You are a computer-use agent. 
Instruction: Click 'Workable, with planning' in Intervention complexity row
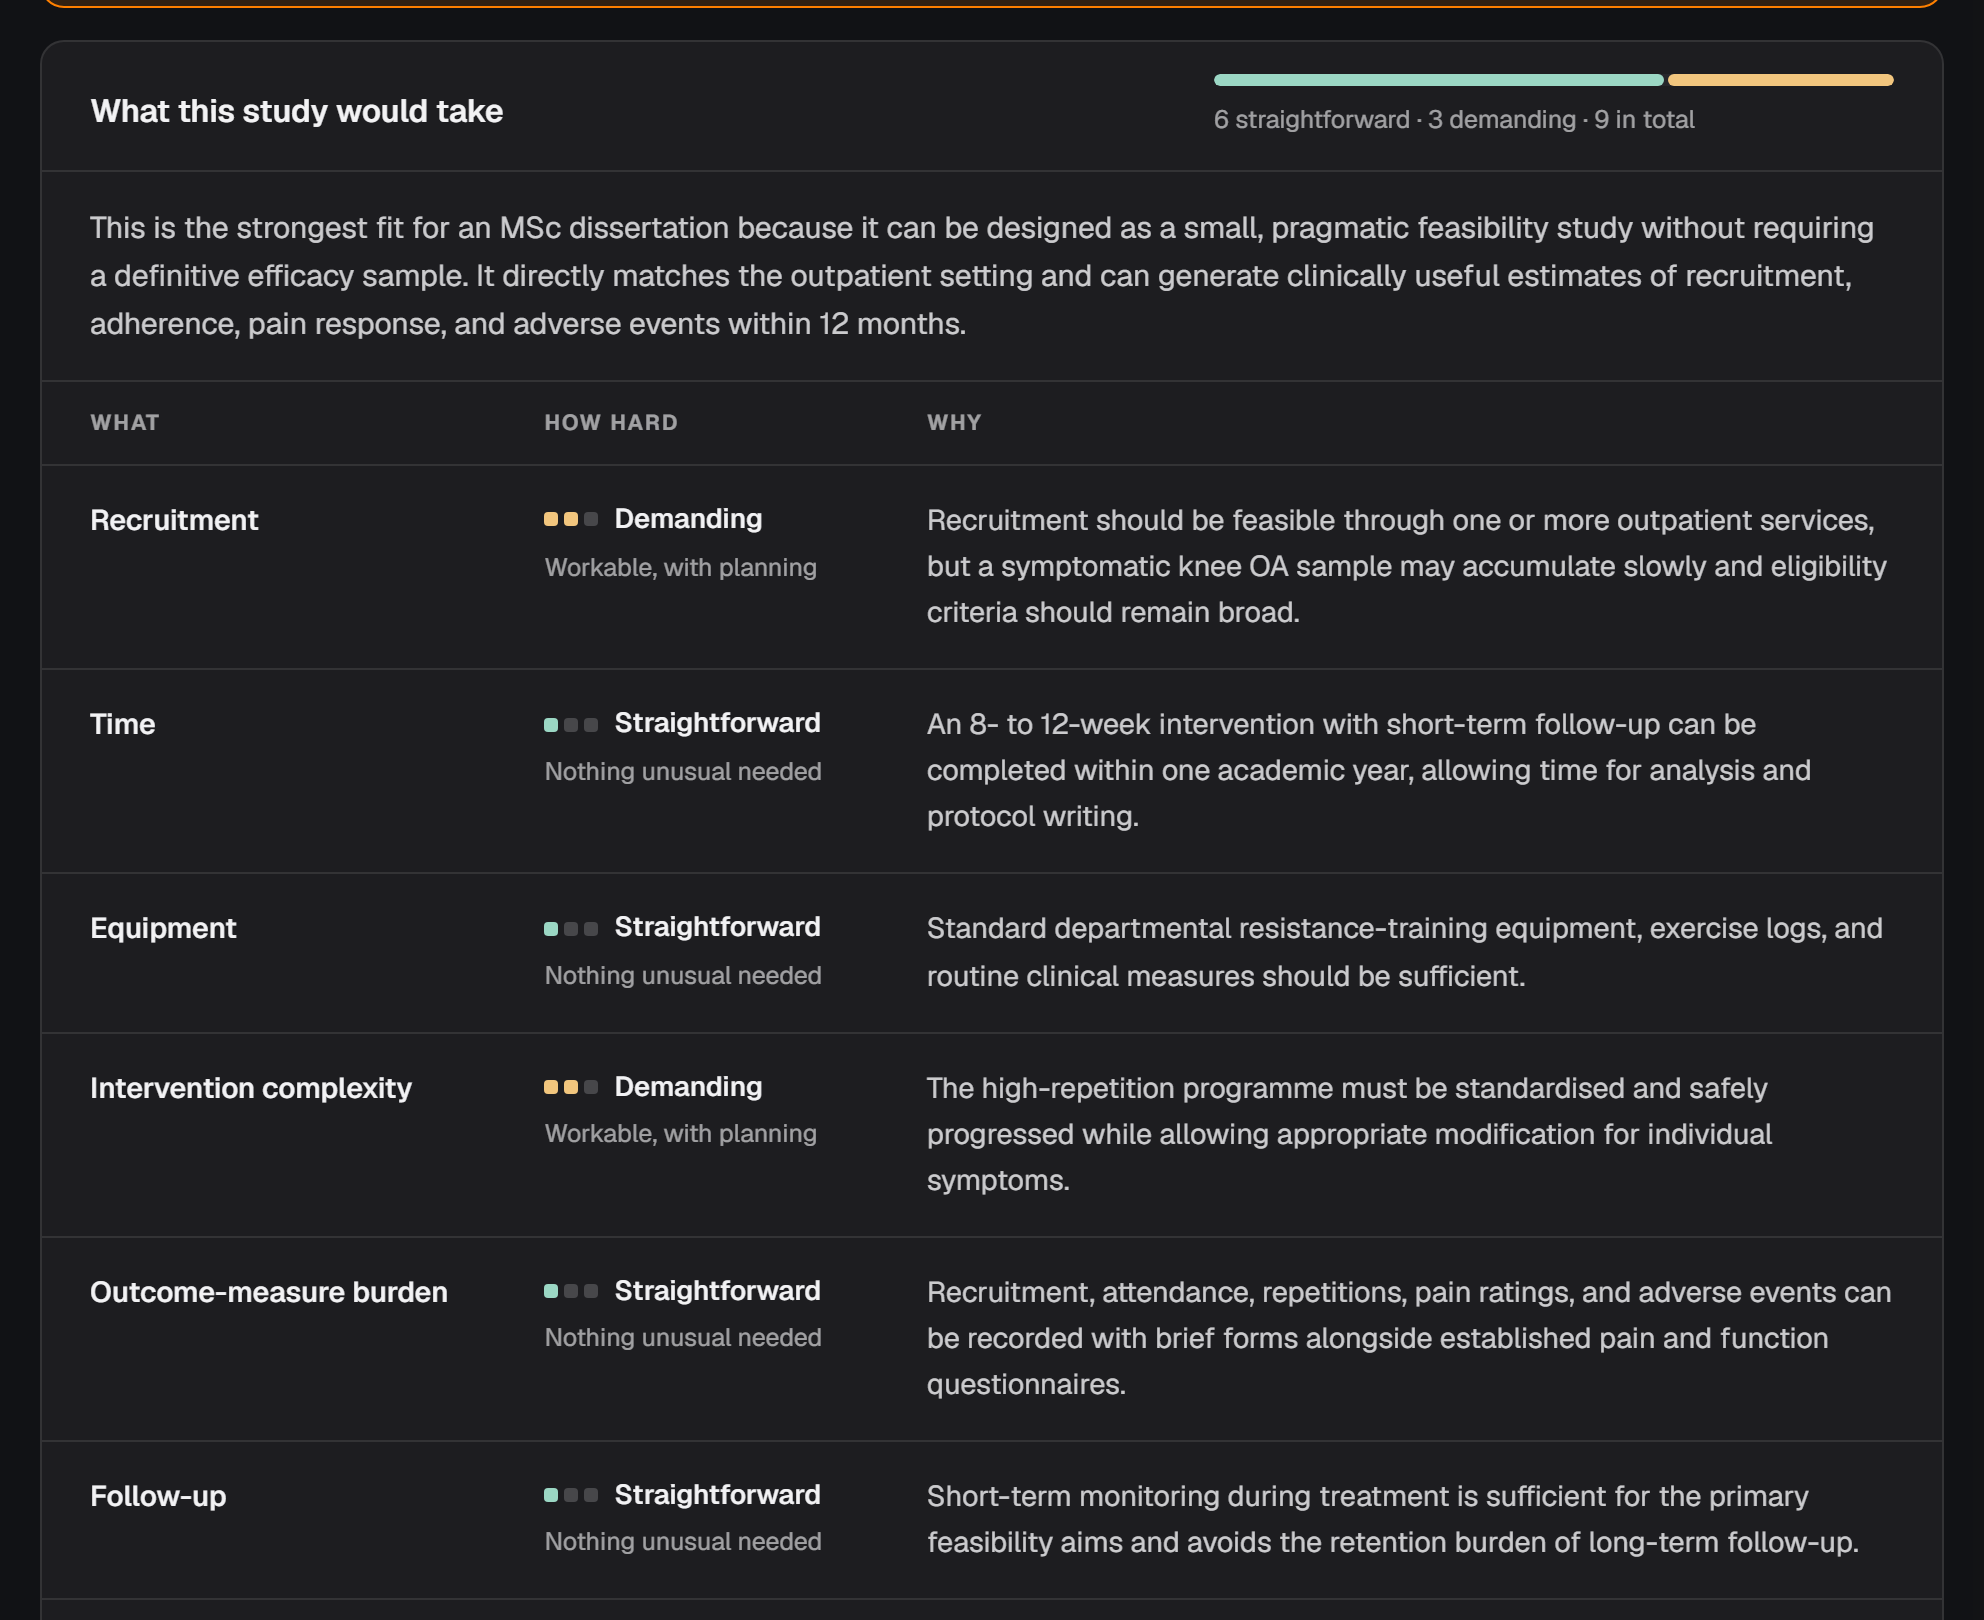pyautogui.click(x=681, y=1134)
